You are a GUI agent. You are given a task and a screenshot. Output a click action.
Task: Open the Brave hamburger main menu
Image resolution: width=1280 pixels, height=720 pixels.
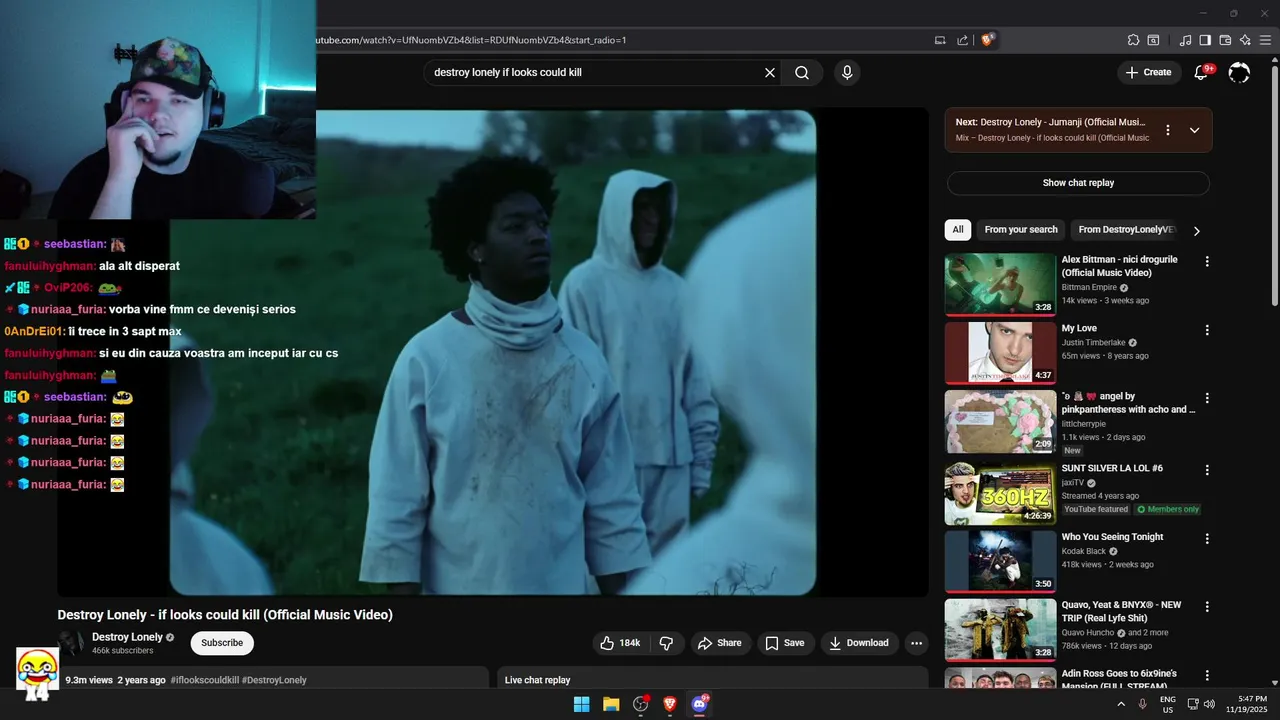1266,40
